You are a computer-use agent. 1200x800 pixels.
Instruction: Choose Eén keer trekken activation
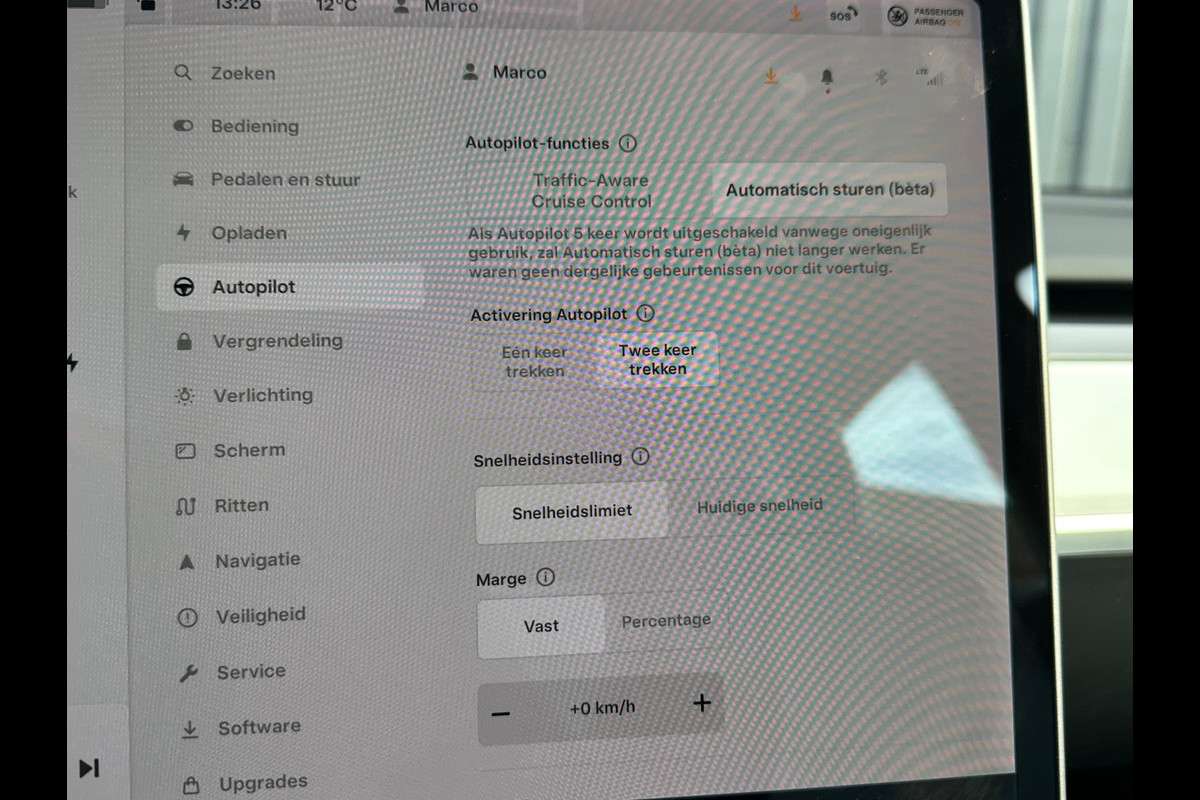pyautogui.click(x=534, y=361)
